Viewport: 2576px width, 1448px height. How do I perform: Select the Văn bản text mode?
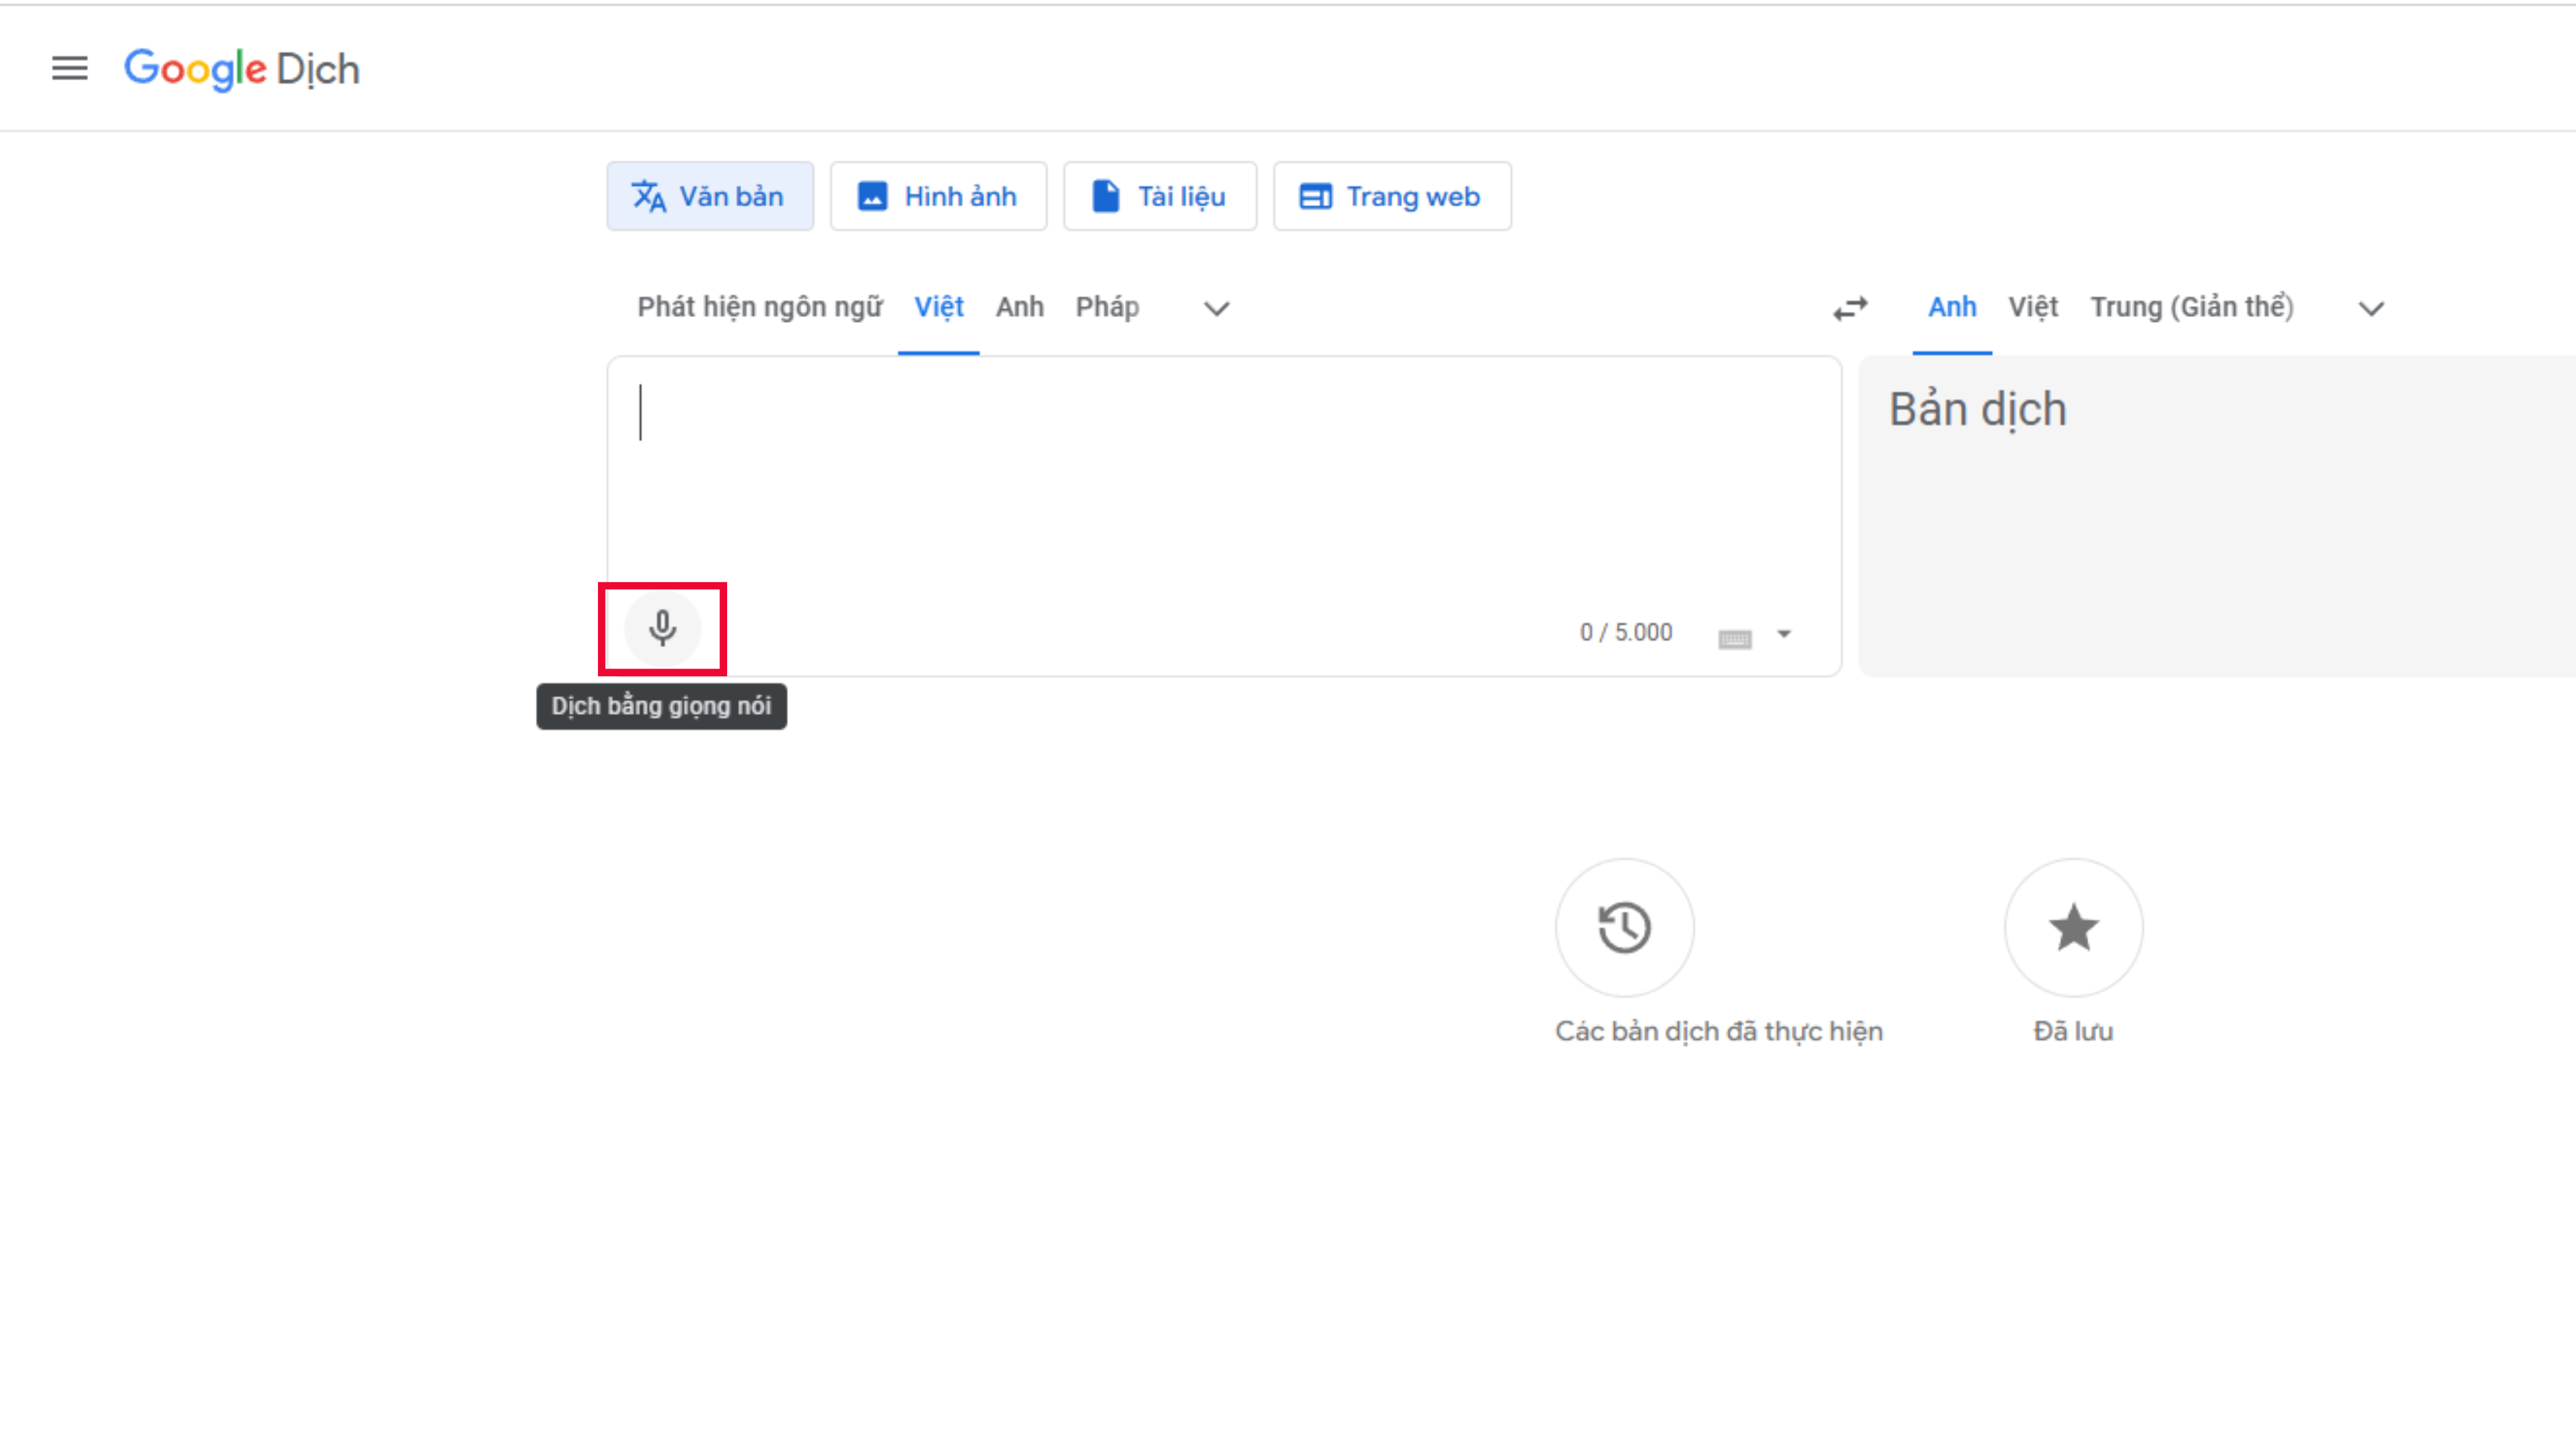click(710, 196)
